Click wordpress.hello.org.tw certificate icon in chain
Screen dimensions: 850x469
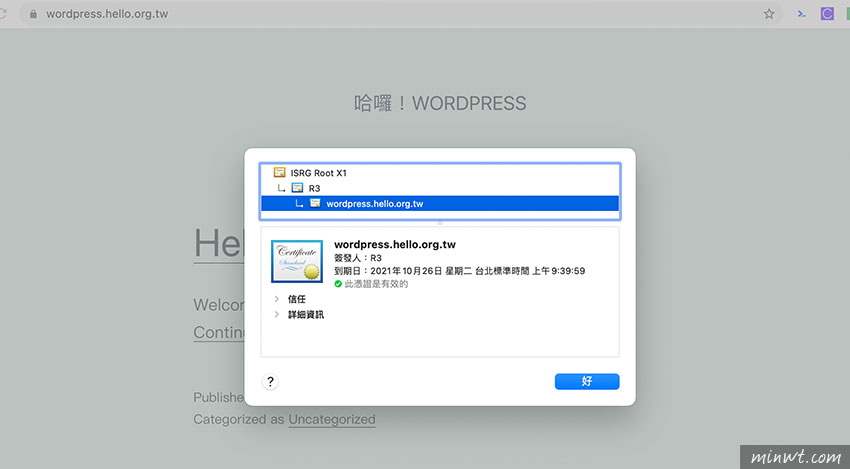[x=315, y=203]
